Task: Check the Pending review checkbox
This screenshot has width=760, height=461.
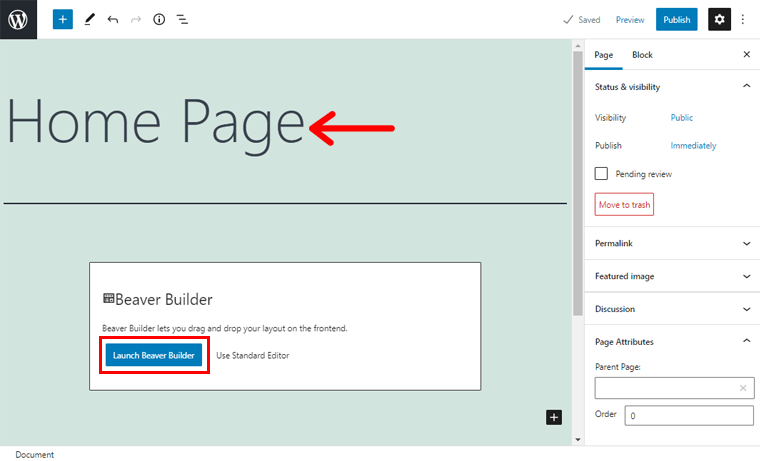Action: [x=601, y=174]
